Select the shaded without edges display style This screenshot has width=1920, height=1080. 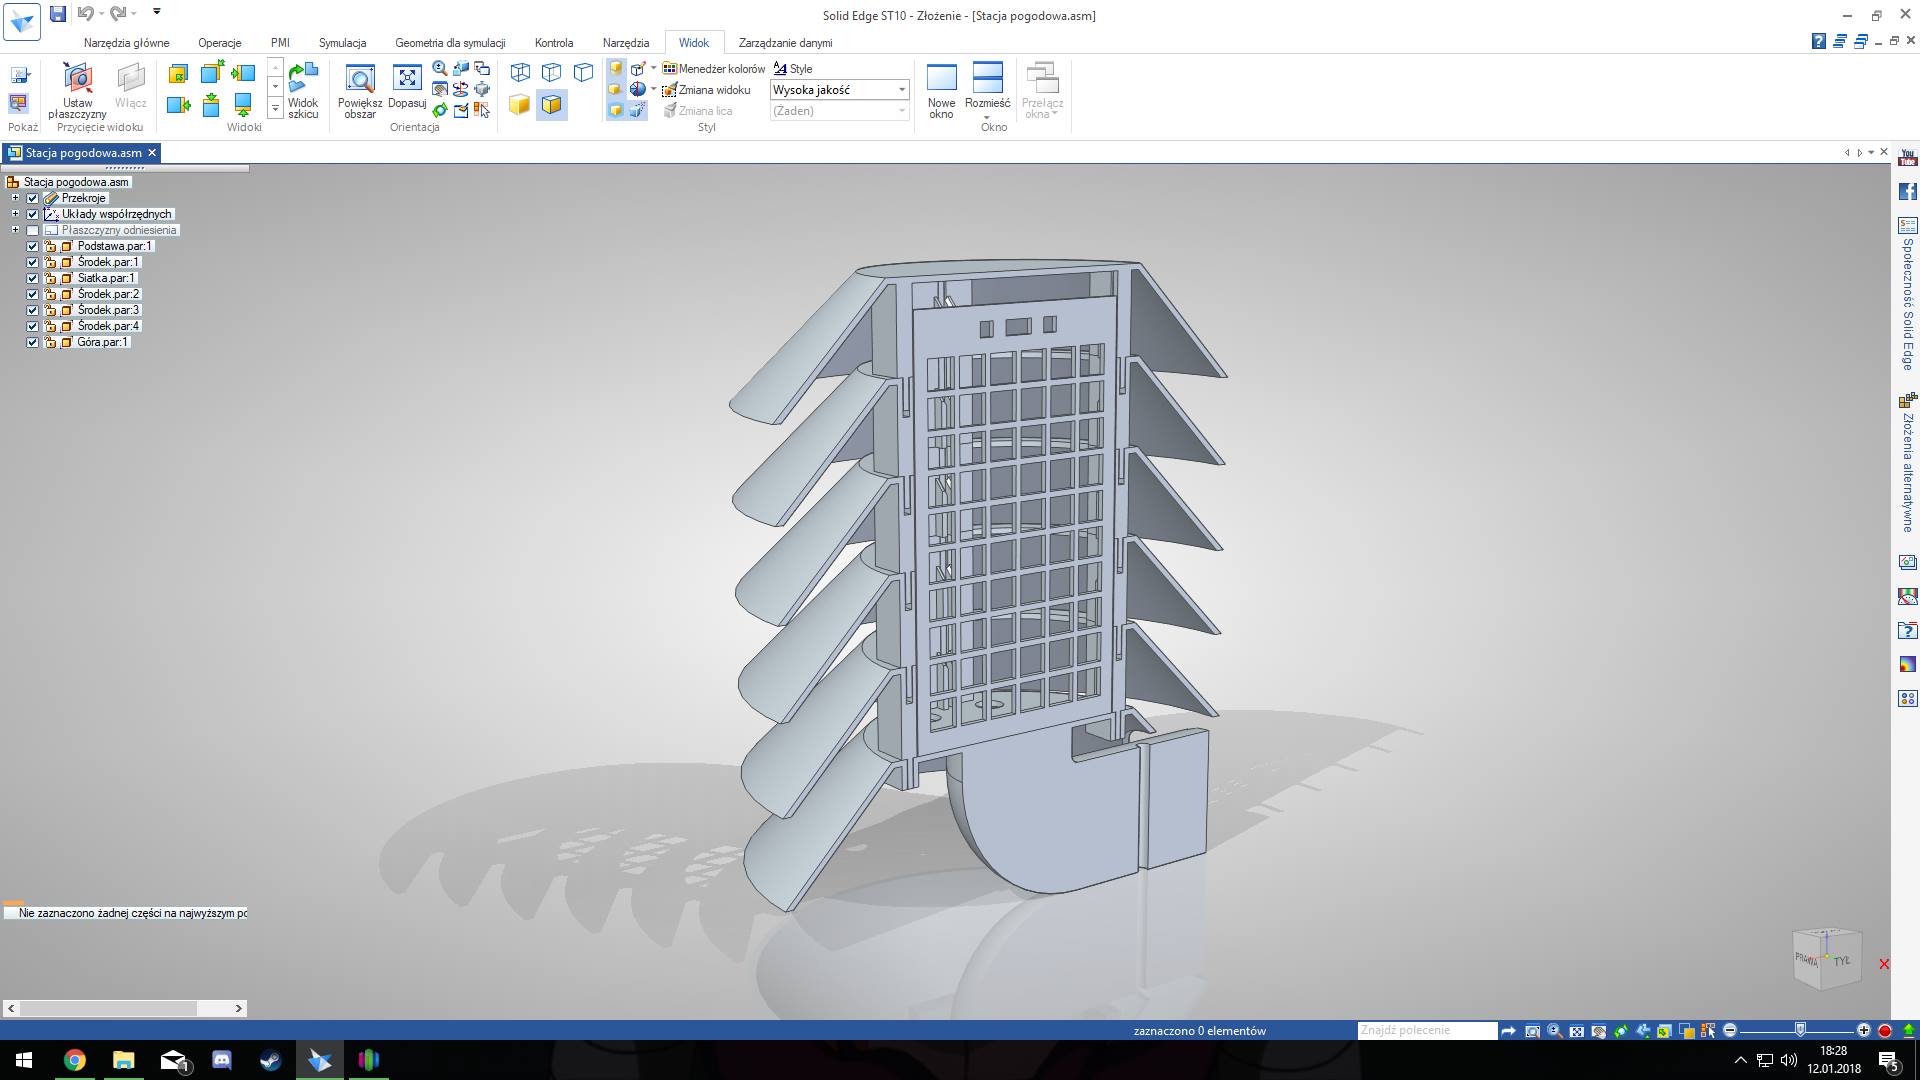click(x=520, y=104)
